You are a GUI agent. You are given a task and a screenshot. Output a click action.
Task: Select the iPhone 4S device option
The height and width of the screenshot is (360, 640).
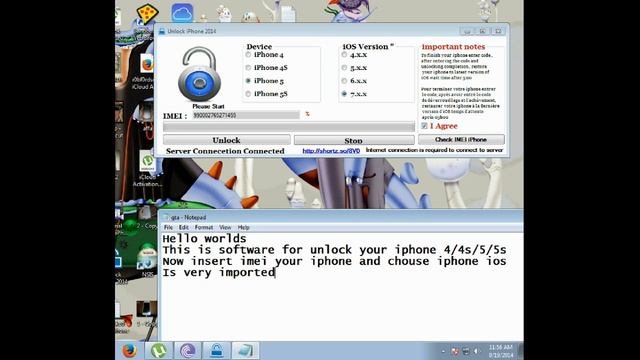point(248,68)
